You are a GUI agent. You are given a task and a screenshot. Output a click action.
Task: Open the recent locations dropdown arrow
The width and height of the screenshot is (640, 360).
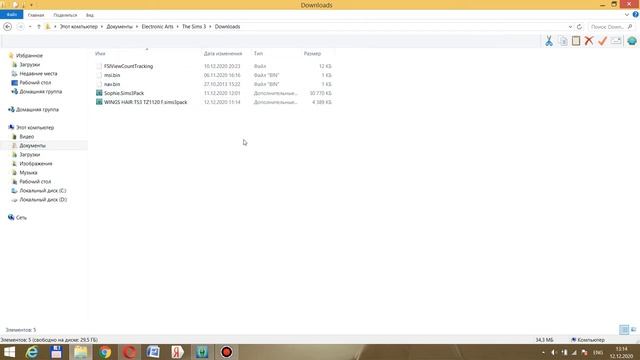[30, 27]
